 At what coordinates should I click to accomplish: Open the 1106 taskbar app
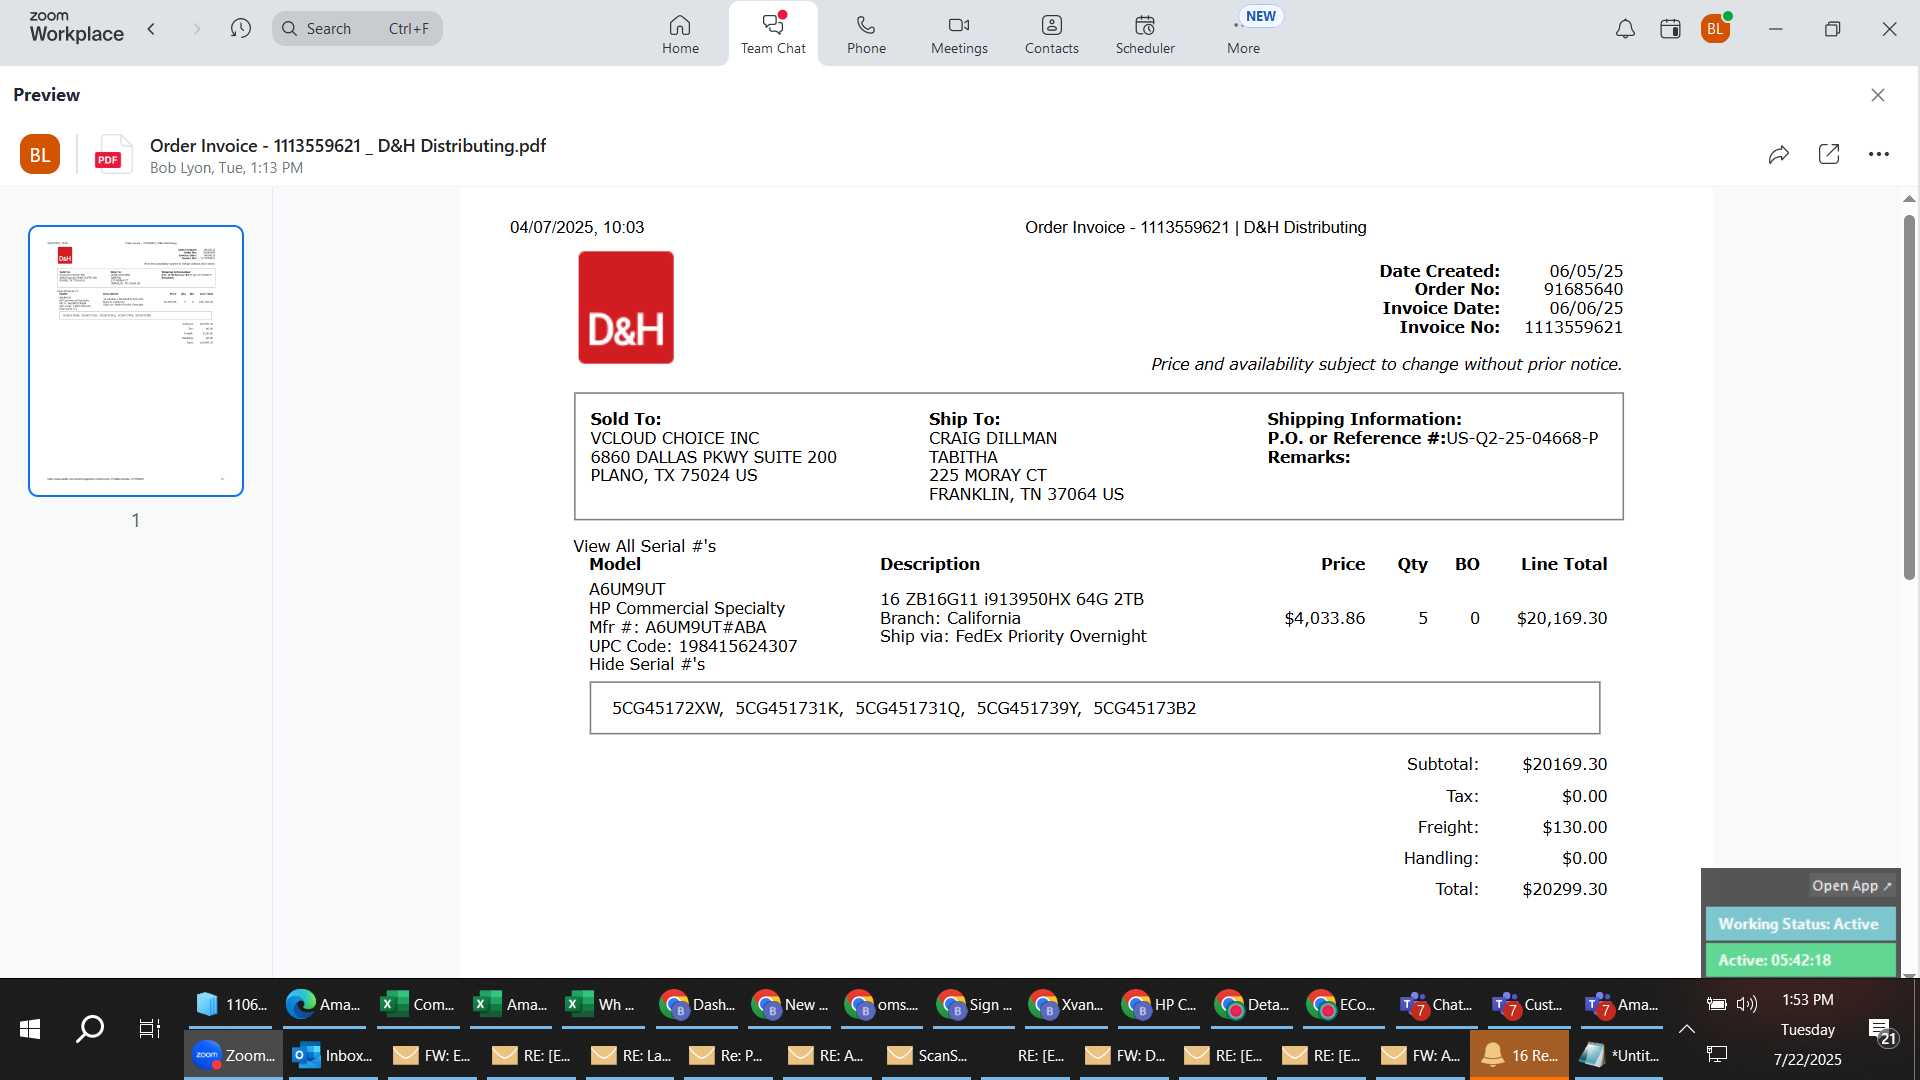(231, 1004)
